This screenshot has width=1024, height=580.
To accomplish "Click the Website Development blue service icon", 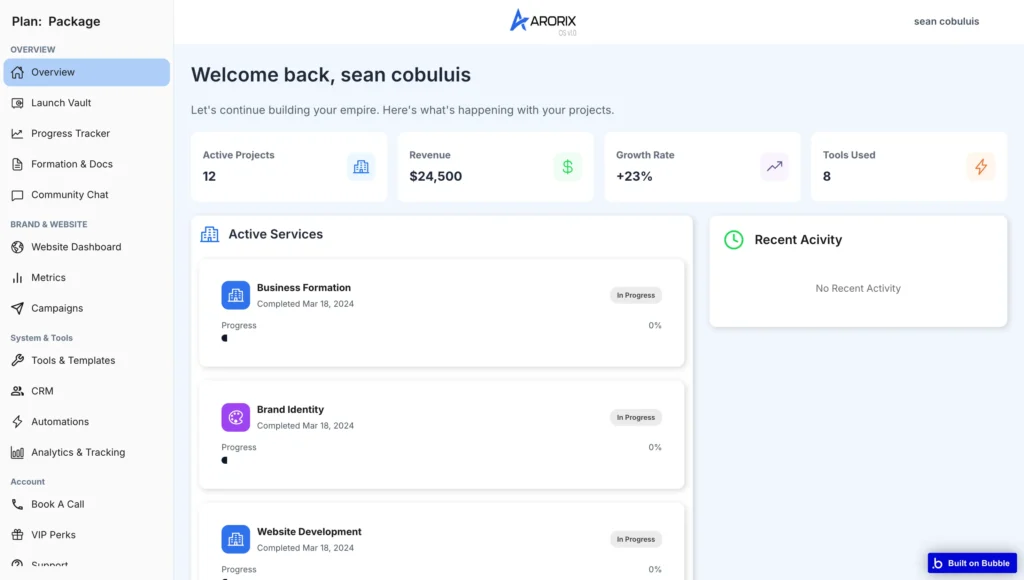I will tap(236, 540).
